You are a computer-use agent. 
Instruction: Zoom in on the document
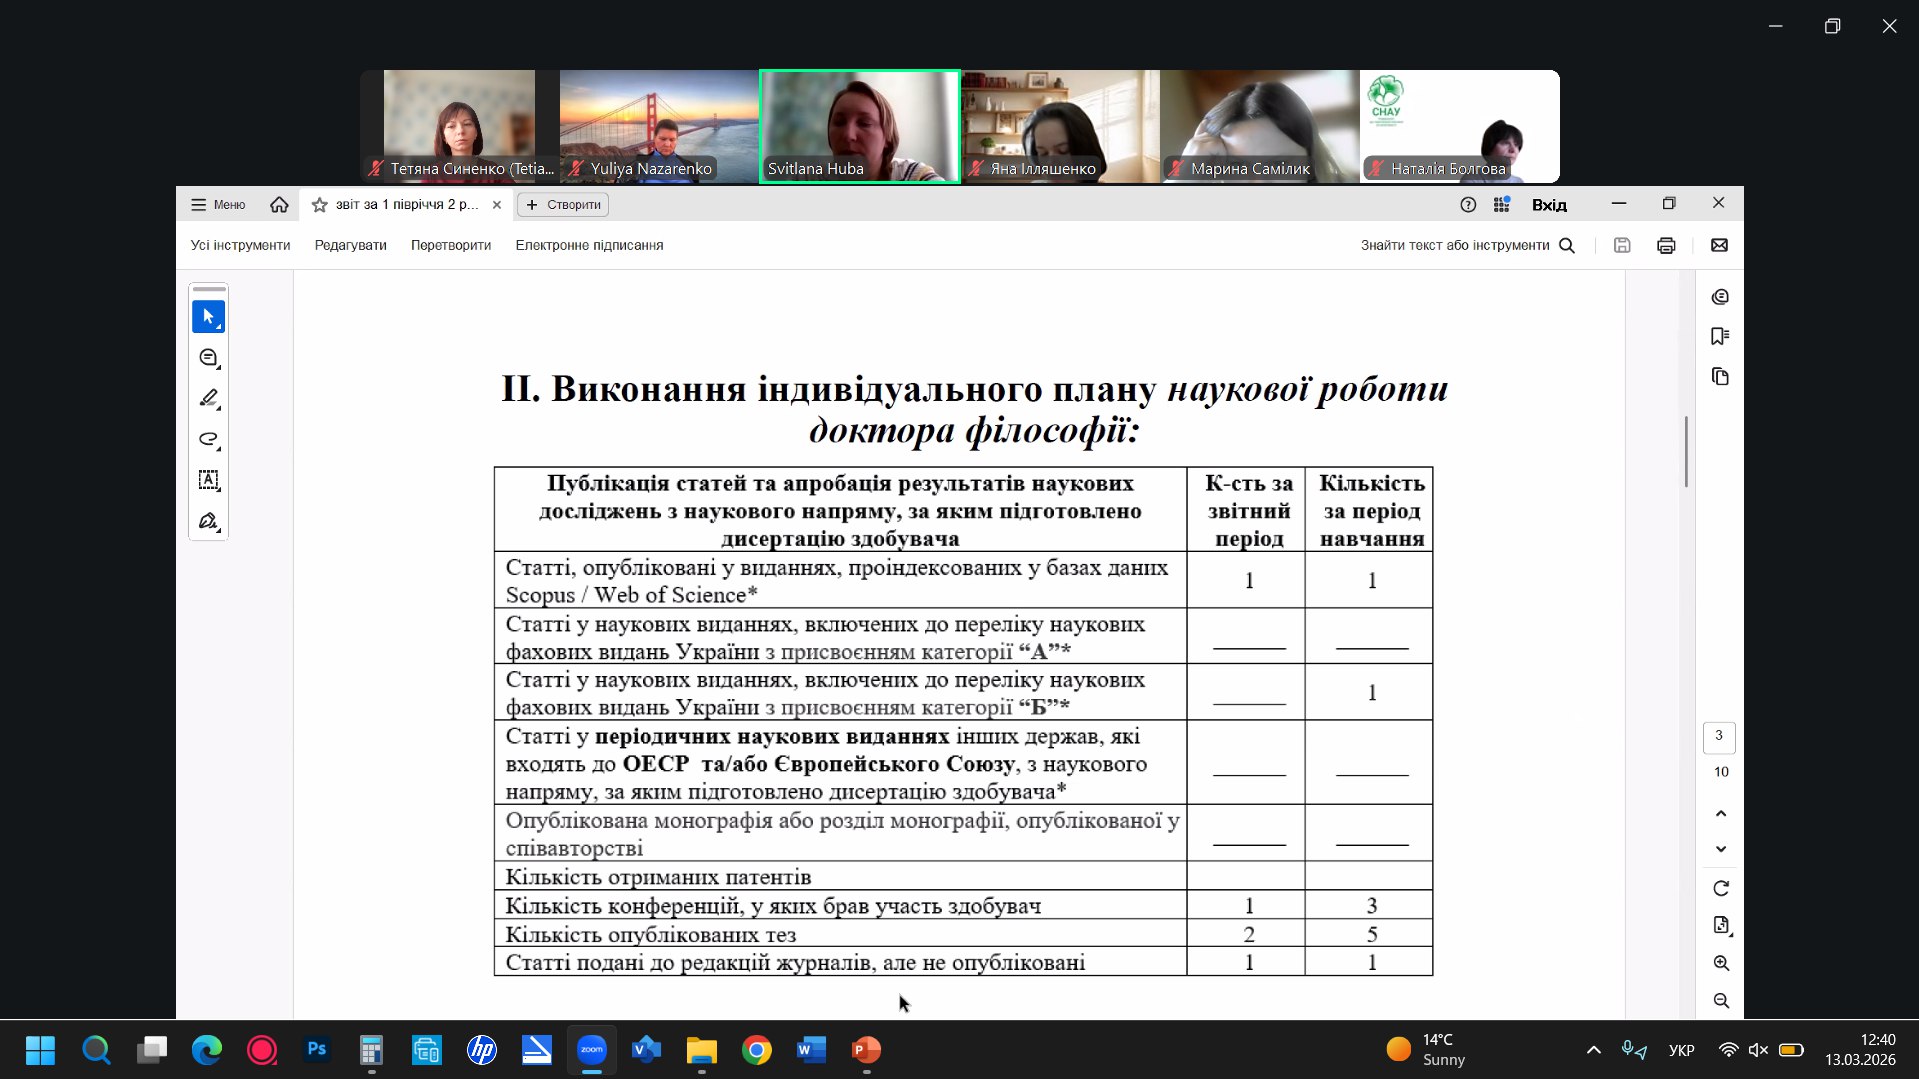click(x=1720, y=963)
